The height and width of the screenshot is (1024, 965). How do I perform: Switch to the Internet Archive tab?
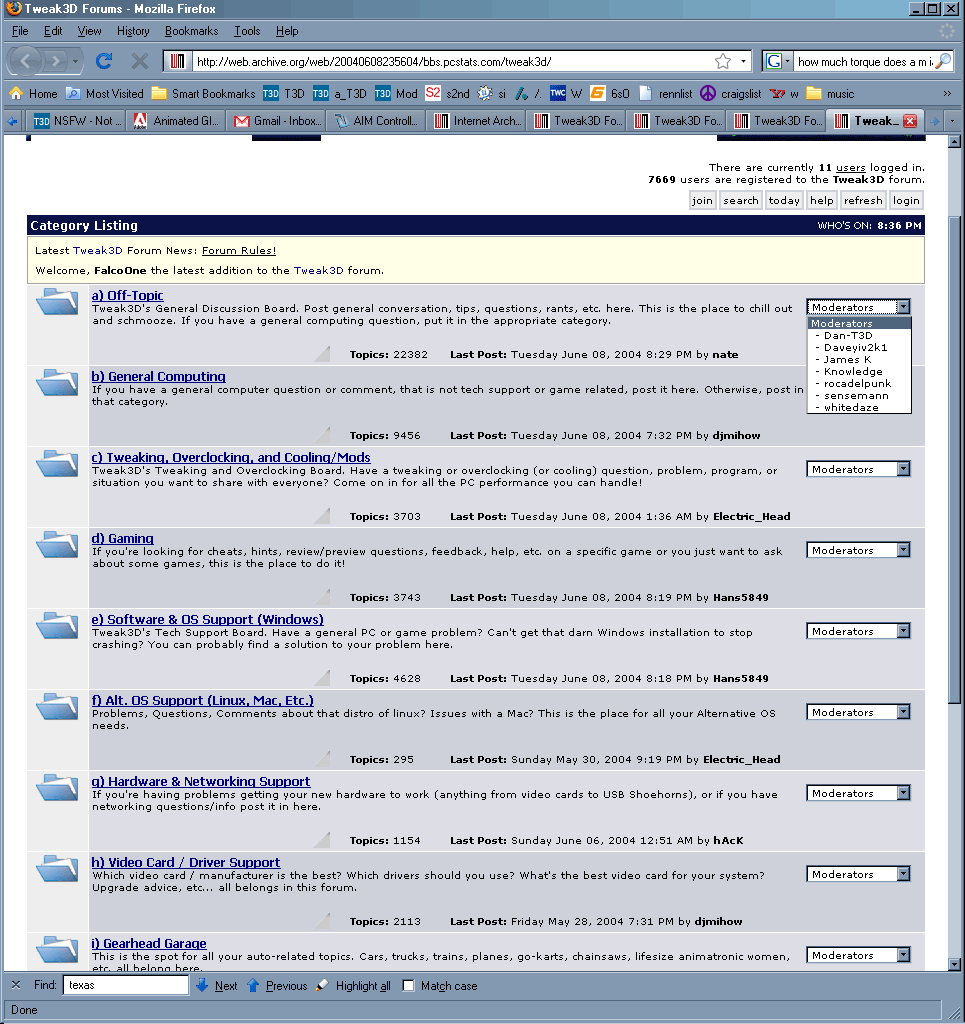coord(478,121)
